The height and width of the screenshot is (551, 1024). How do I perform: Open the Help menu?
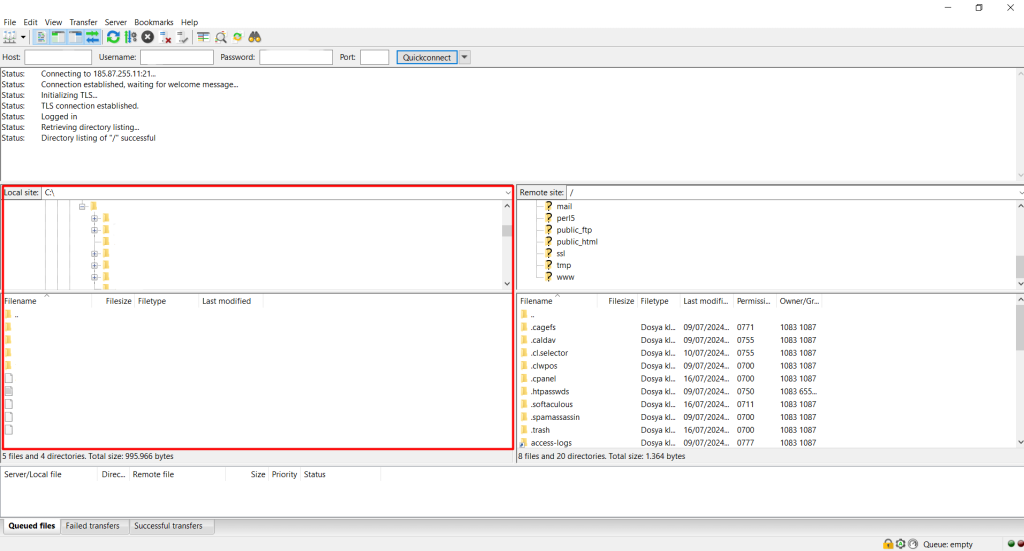189,22
